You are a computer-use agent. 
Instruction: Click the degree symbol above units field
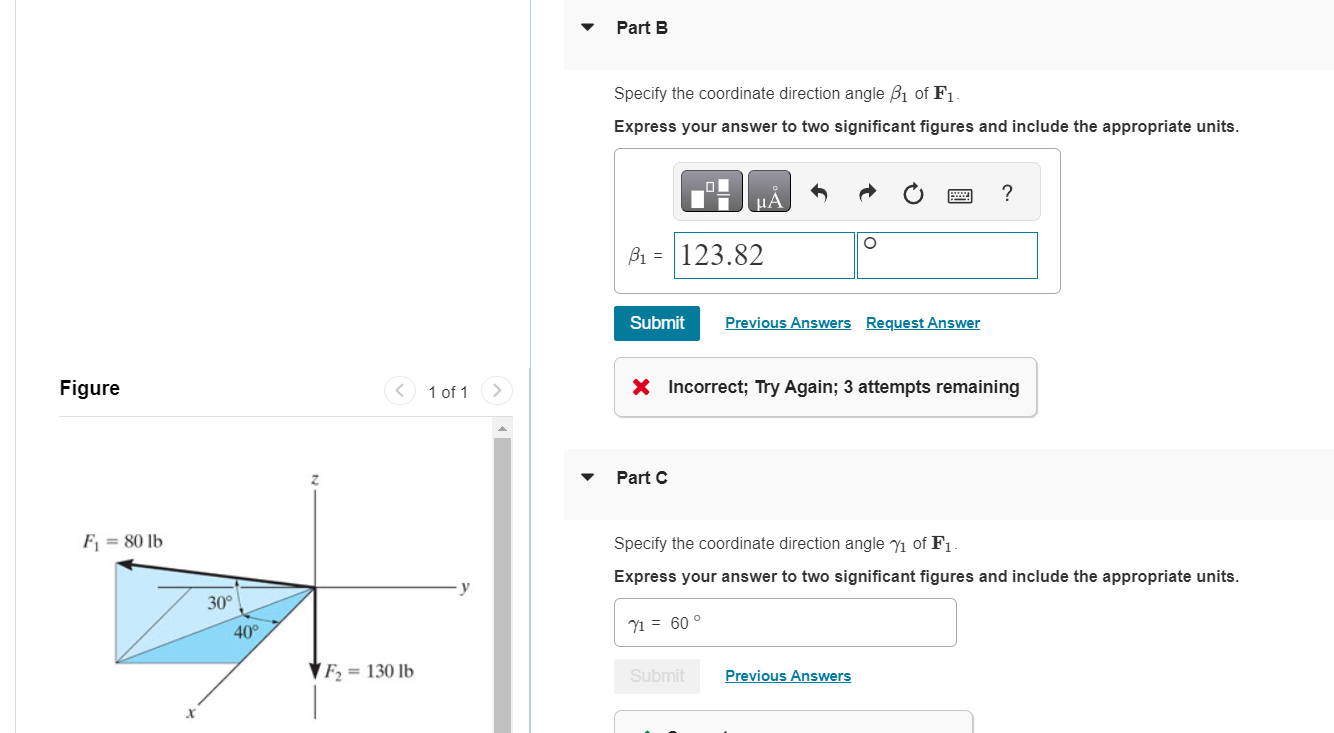[869, 242]
